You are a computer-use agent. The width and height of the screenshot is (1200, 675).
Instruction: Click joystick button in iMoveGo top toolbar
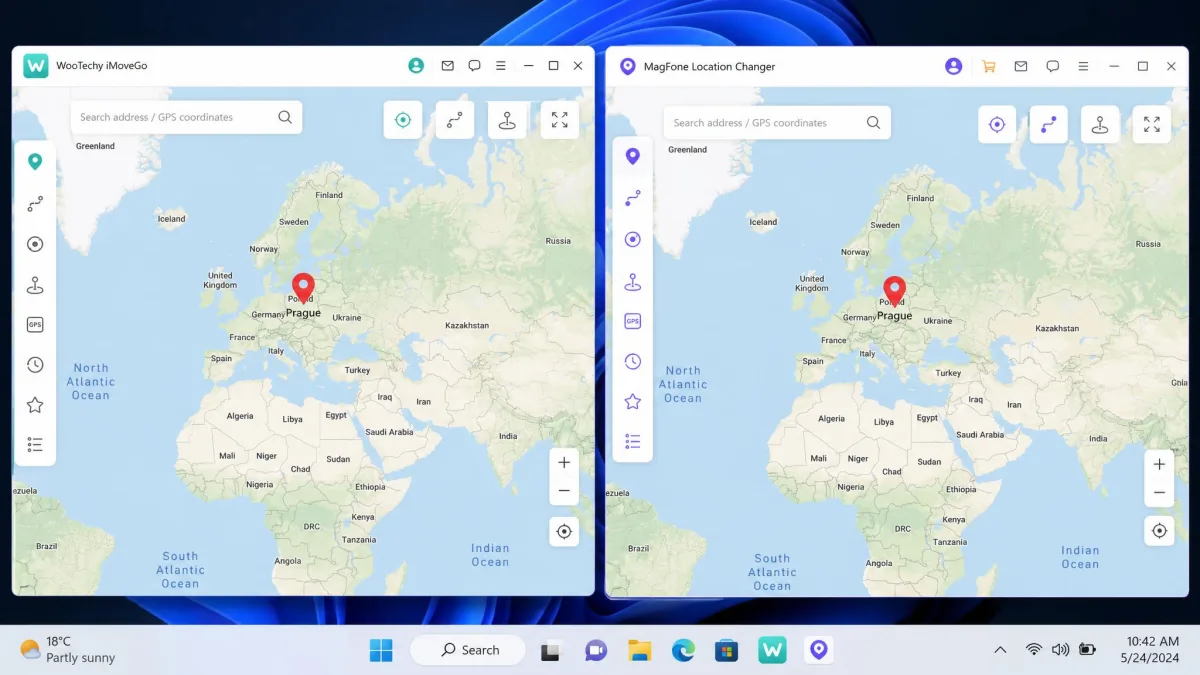507,120
